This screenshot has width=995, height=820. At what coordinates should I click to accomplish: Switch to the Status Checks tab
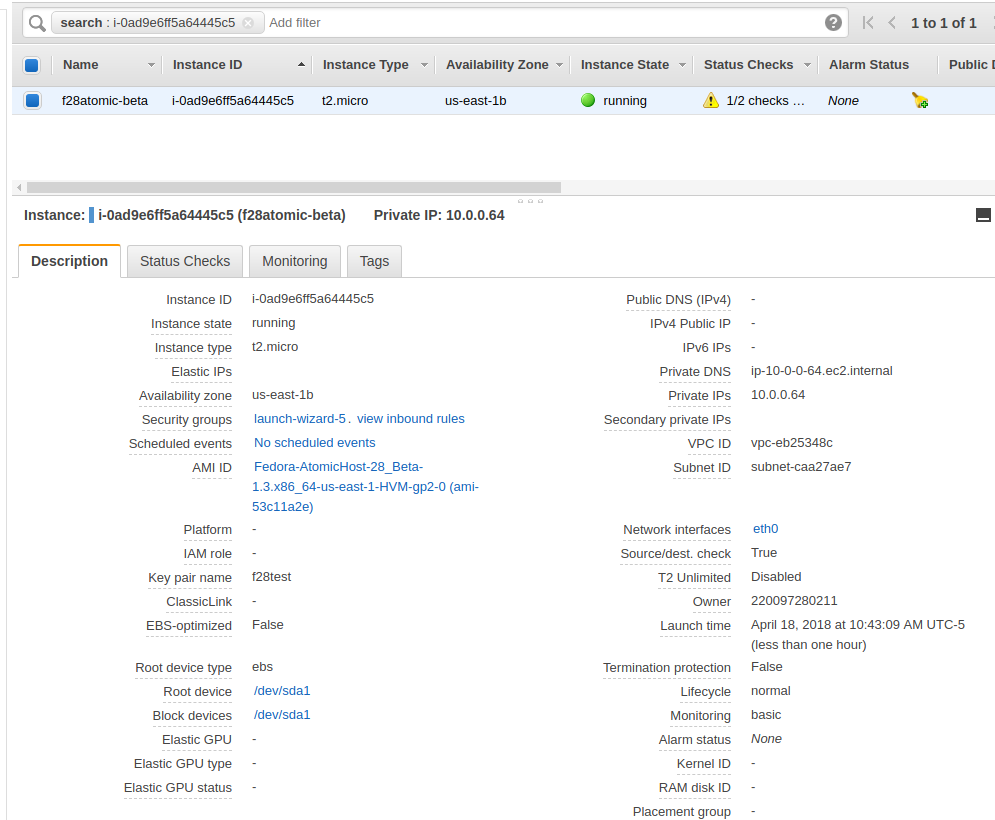[185, 261]
